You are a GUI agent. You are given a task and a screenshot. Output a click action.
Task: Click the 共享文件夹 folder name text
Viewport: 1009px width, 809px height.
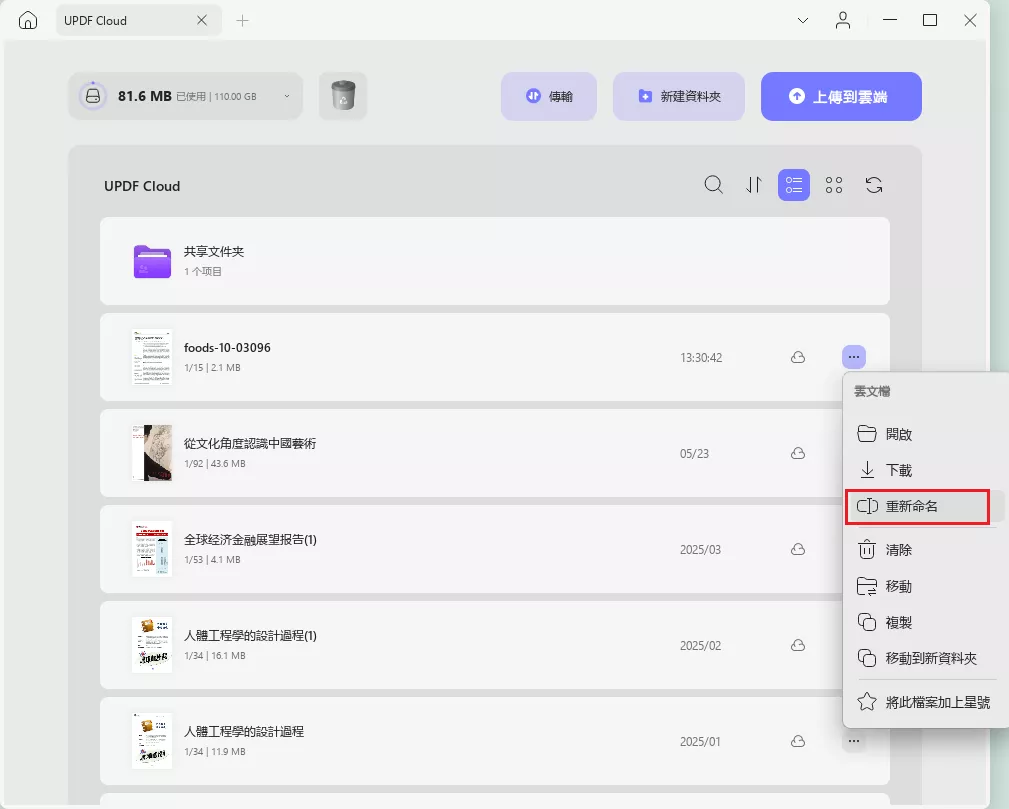[214, 252]
